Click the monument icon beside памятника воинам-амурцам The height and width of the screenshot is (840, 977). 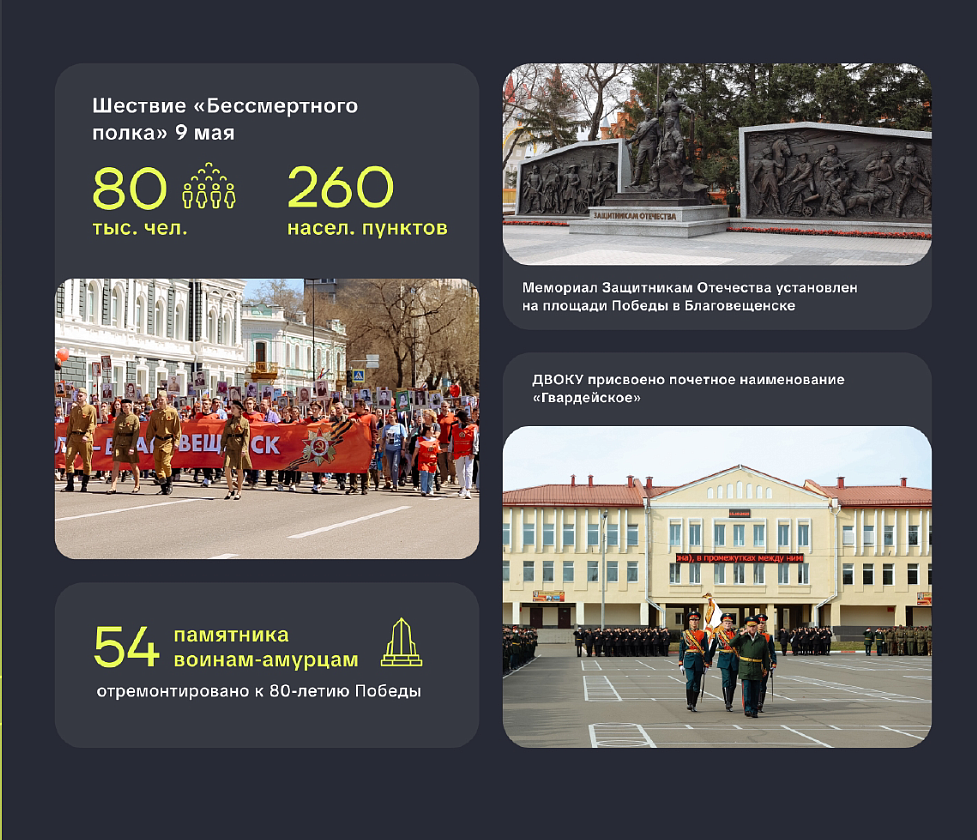pos(401,642)
